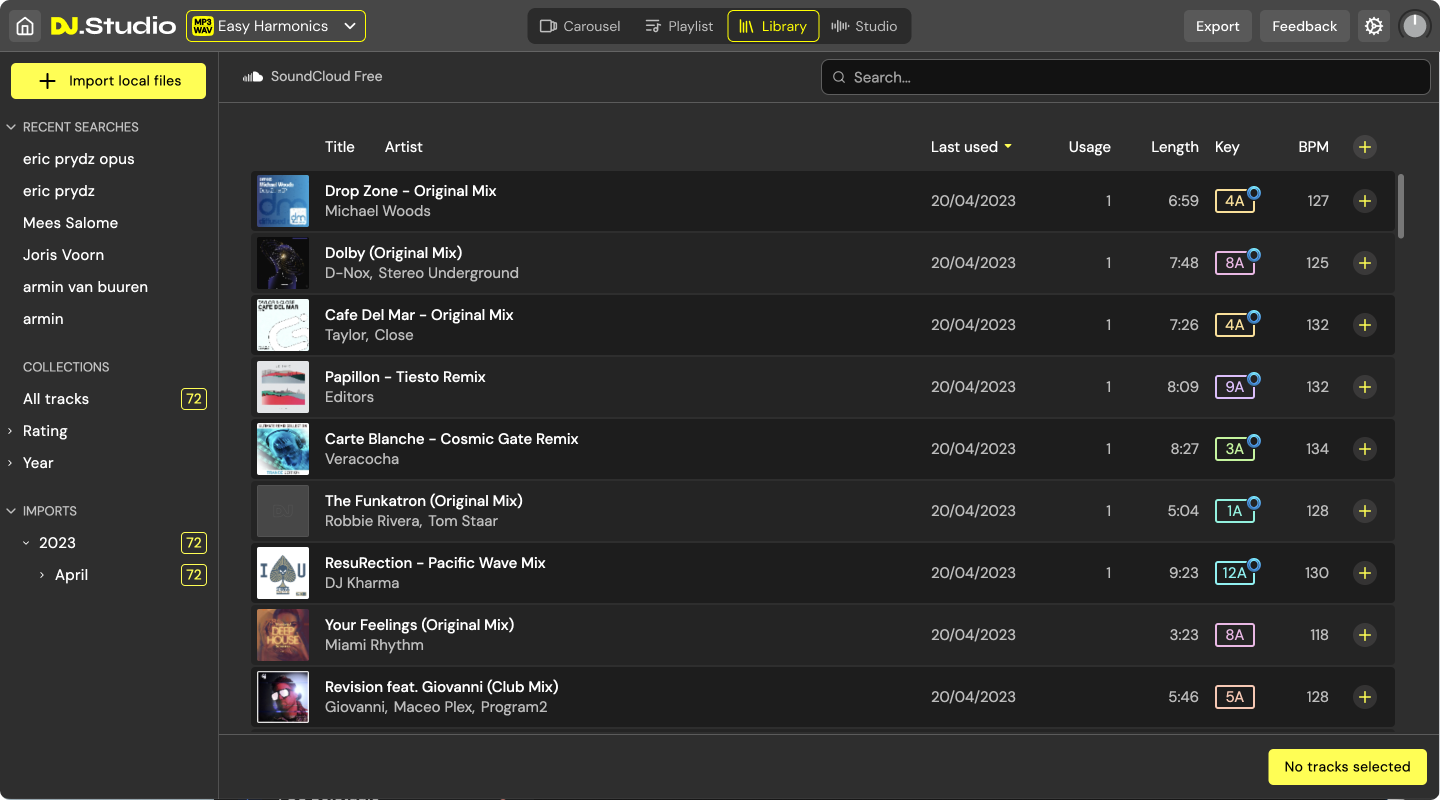Add Drop Zone track with plus icon
Screen dimensions: 1440x800
(x=1365, y=201)
